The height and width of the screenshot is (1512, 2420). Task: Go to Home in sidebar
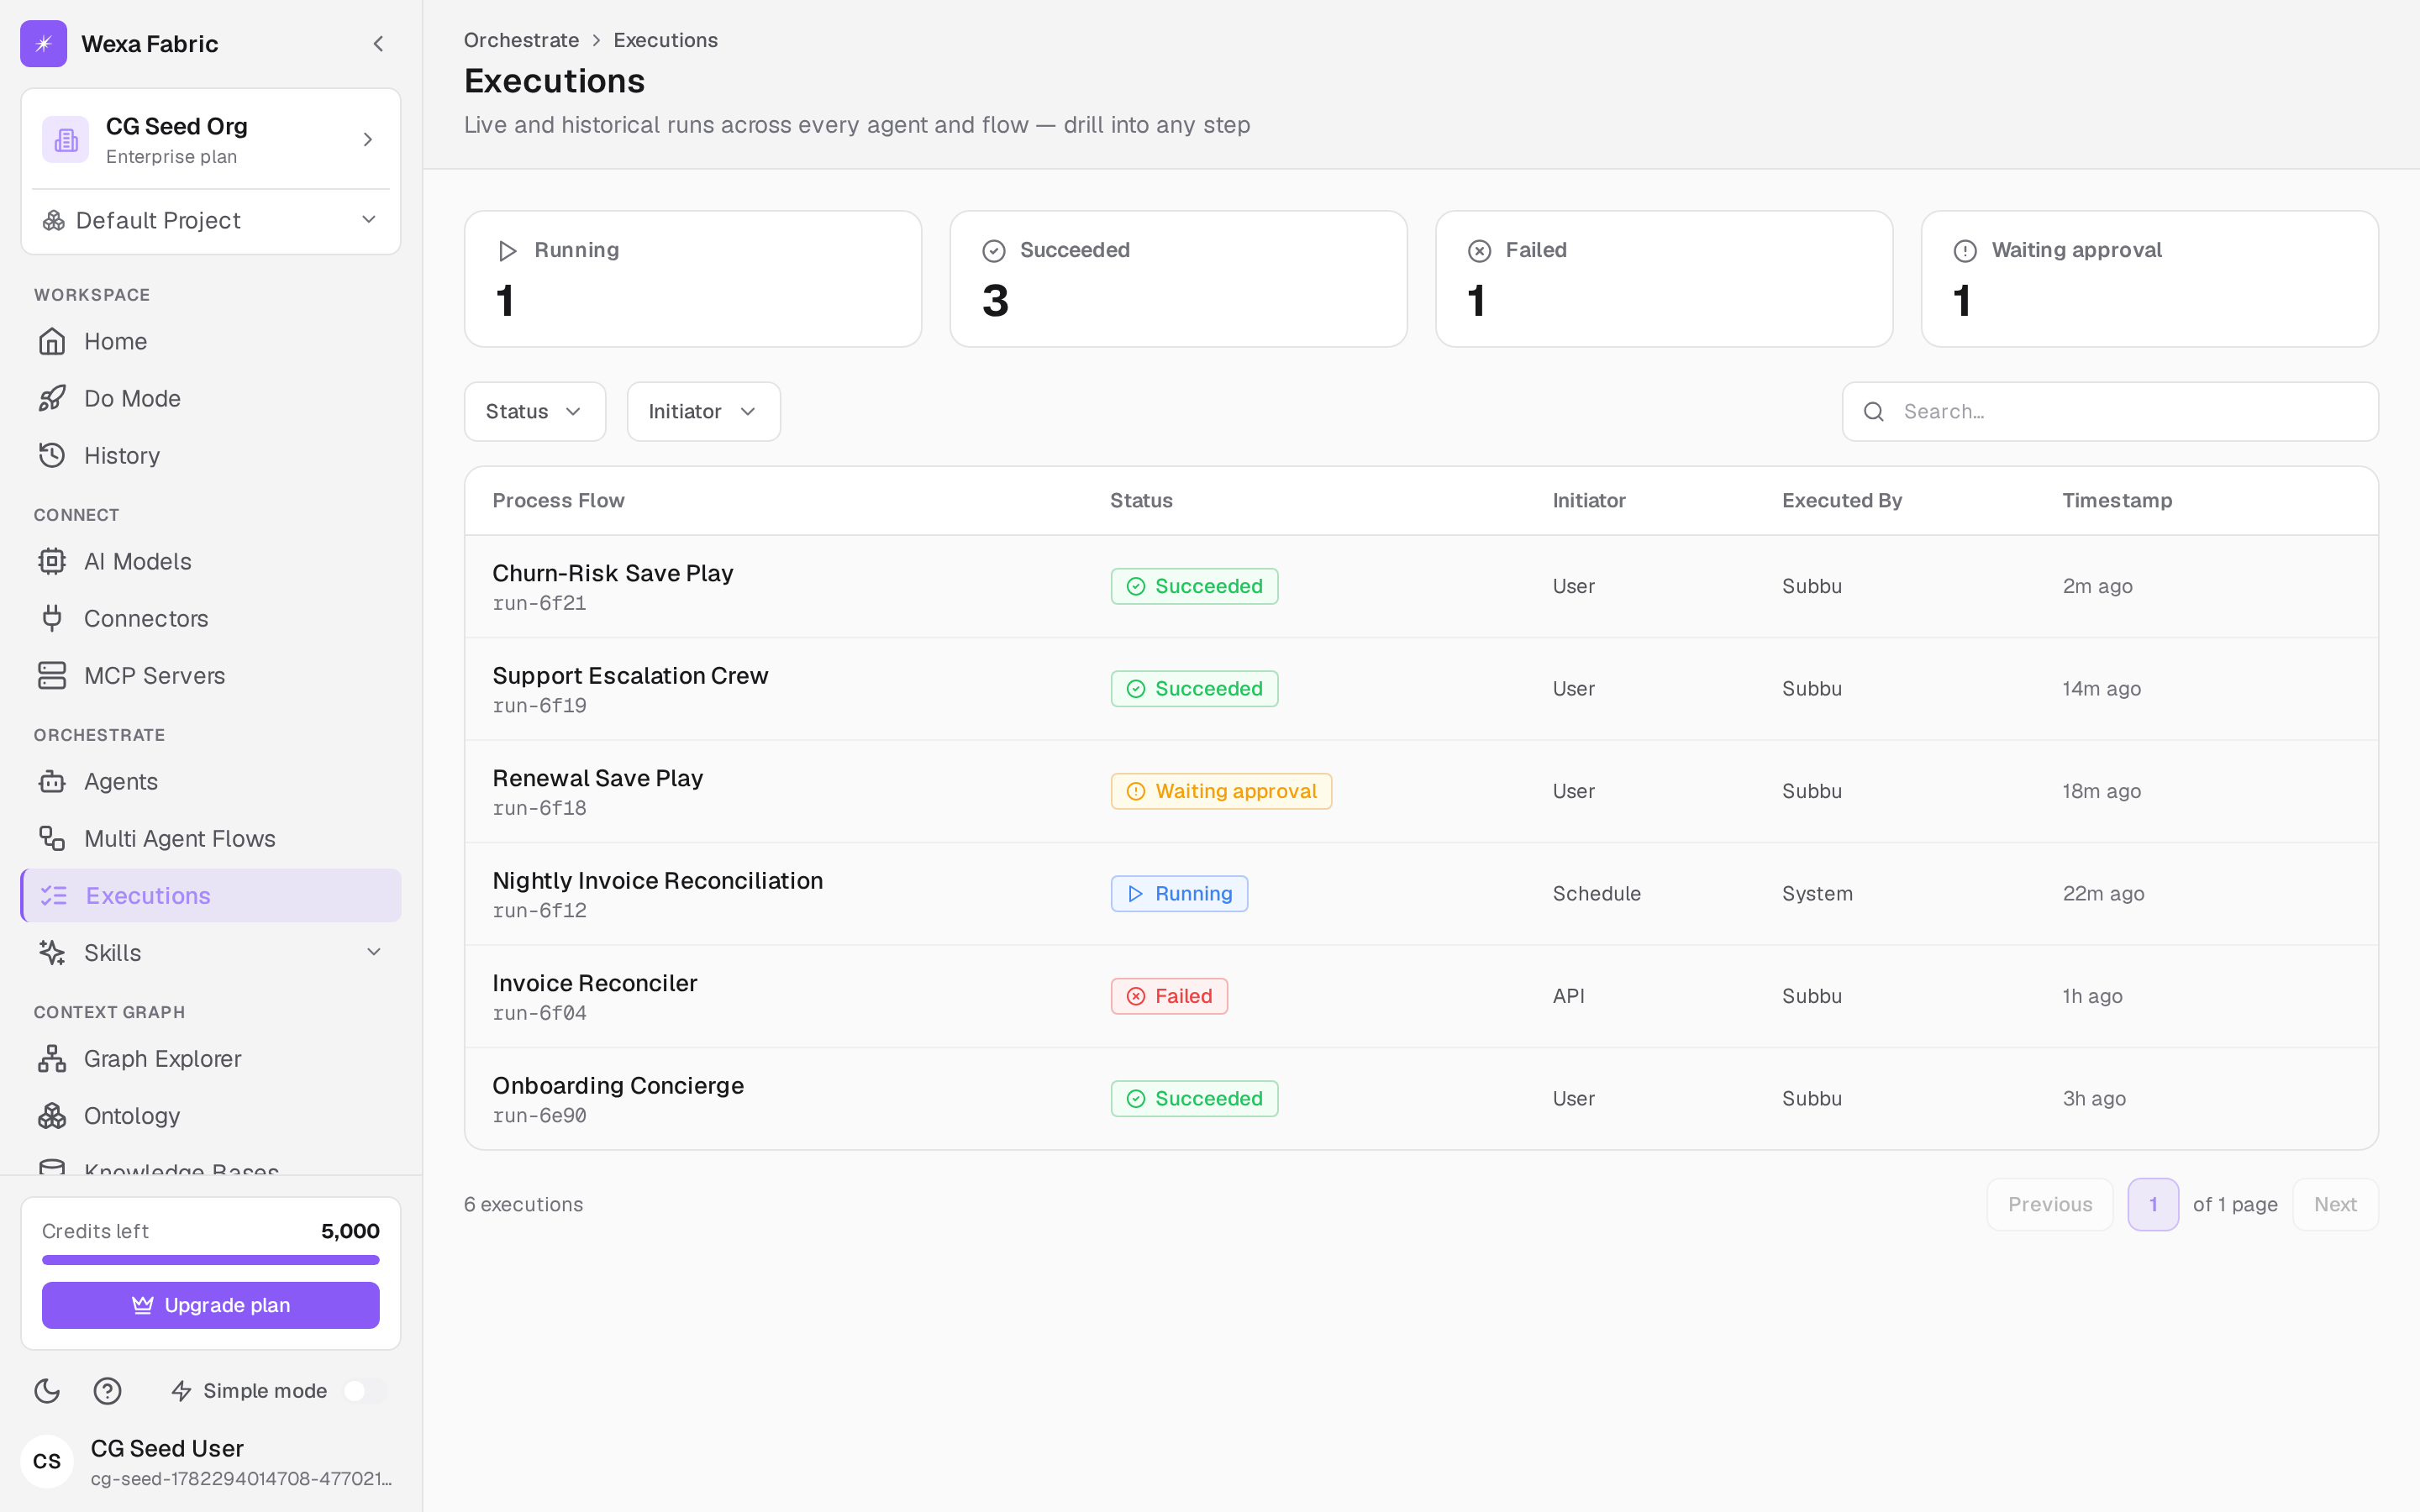pos(211,342)
